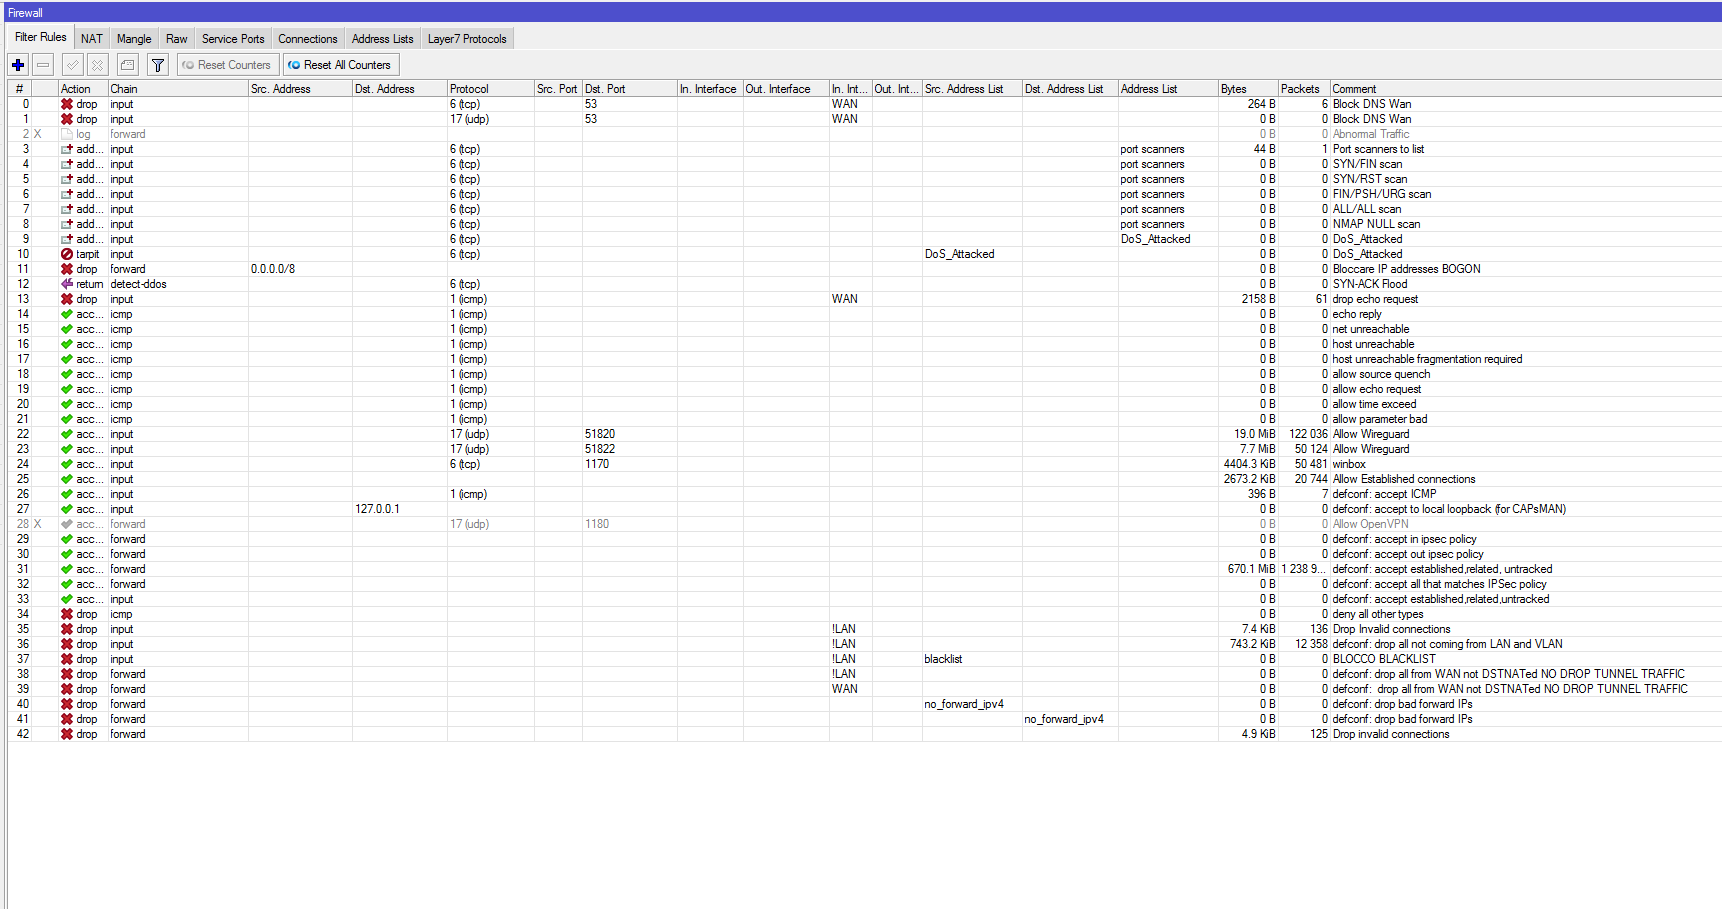The width and height of the screenshot is (1722, 909).
Task: Select drop icon of BLOCCO BLACKLIST rule
Action: click(67, 659)
